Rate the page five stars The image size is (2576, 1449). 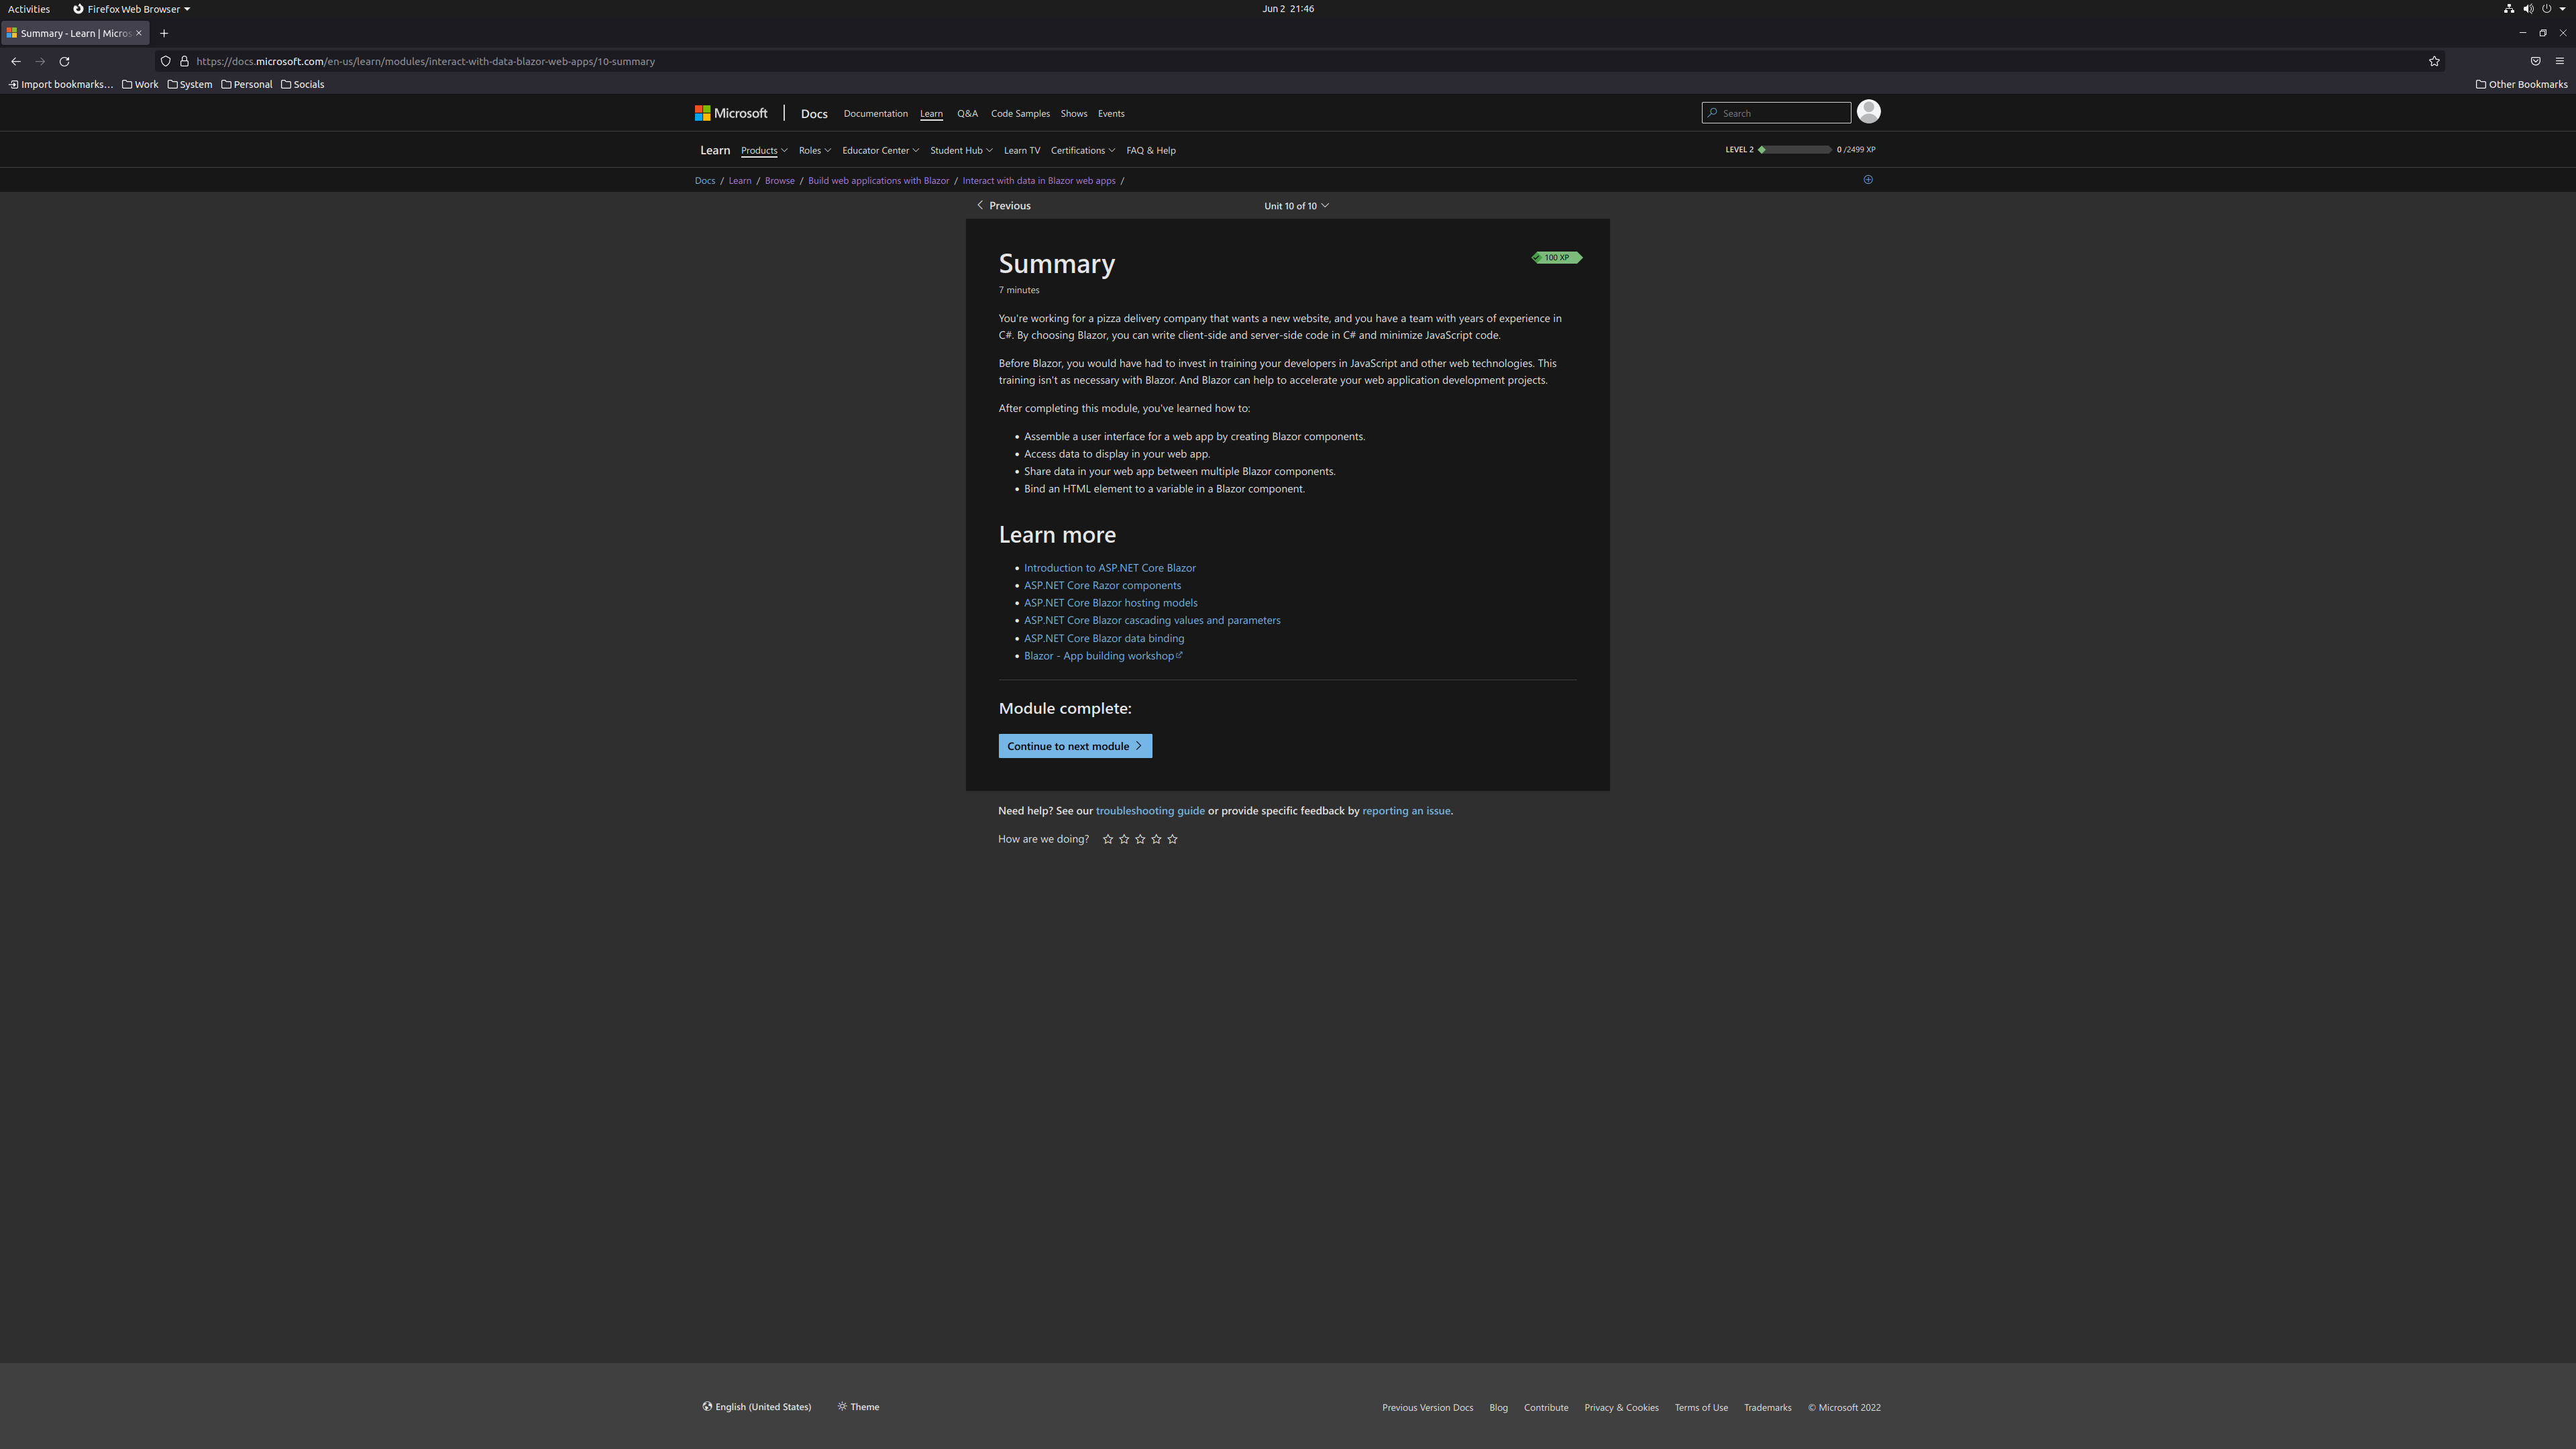tap(1173, 839)
